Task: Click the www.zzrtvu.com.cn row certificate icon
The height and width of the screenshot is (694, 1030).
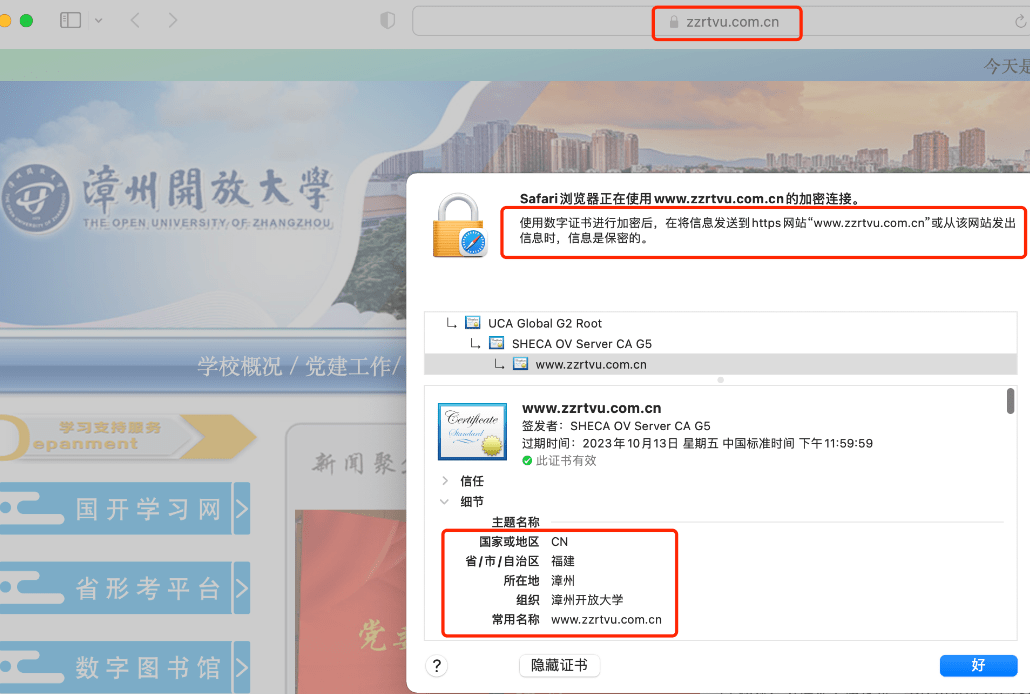Action: click(520, 363)
